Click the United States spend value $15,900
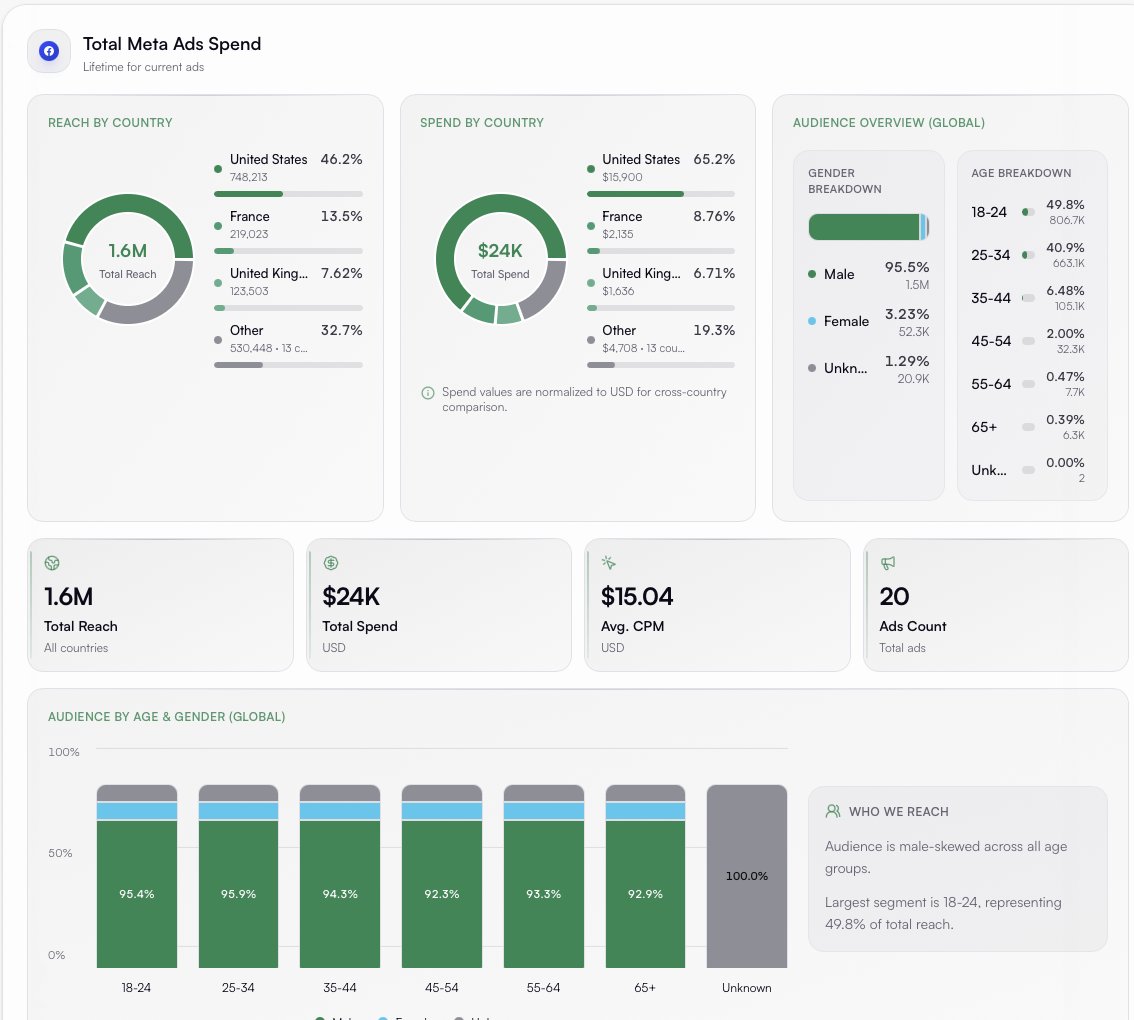This screenshot has height=1020, width=1134. point(622,177)
